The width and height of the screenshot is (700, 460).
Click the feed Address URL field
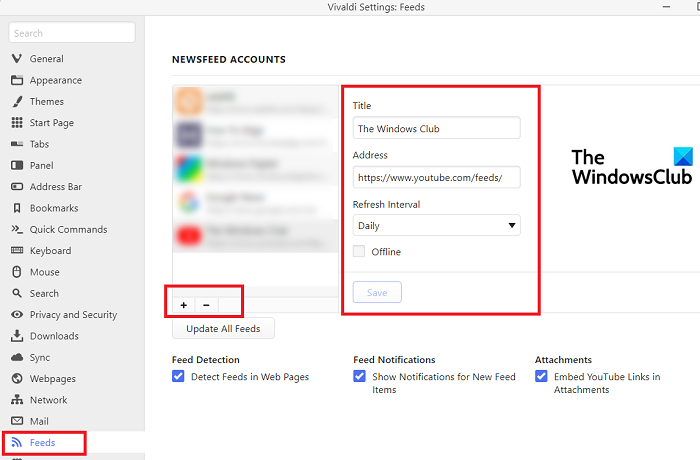point(437,177)
